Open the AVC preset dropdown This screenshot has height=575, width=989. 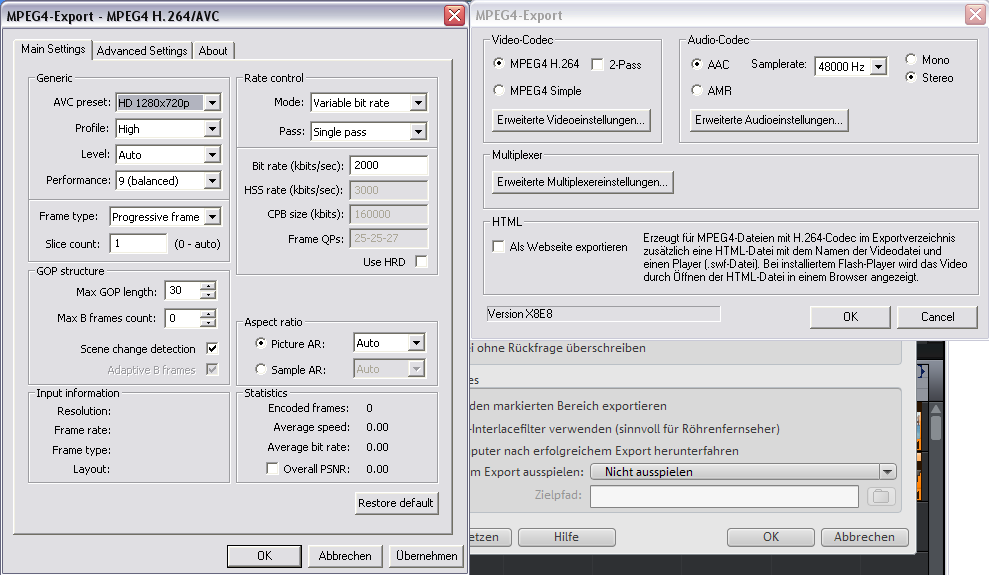click(212, 103)
